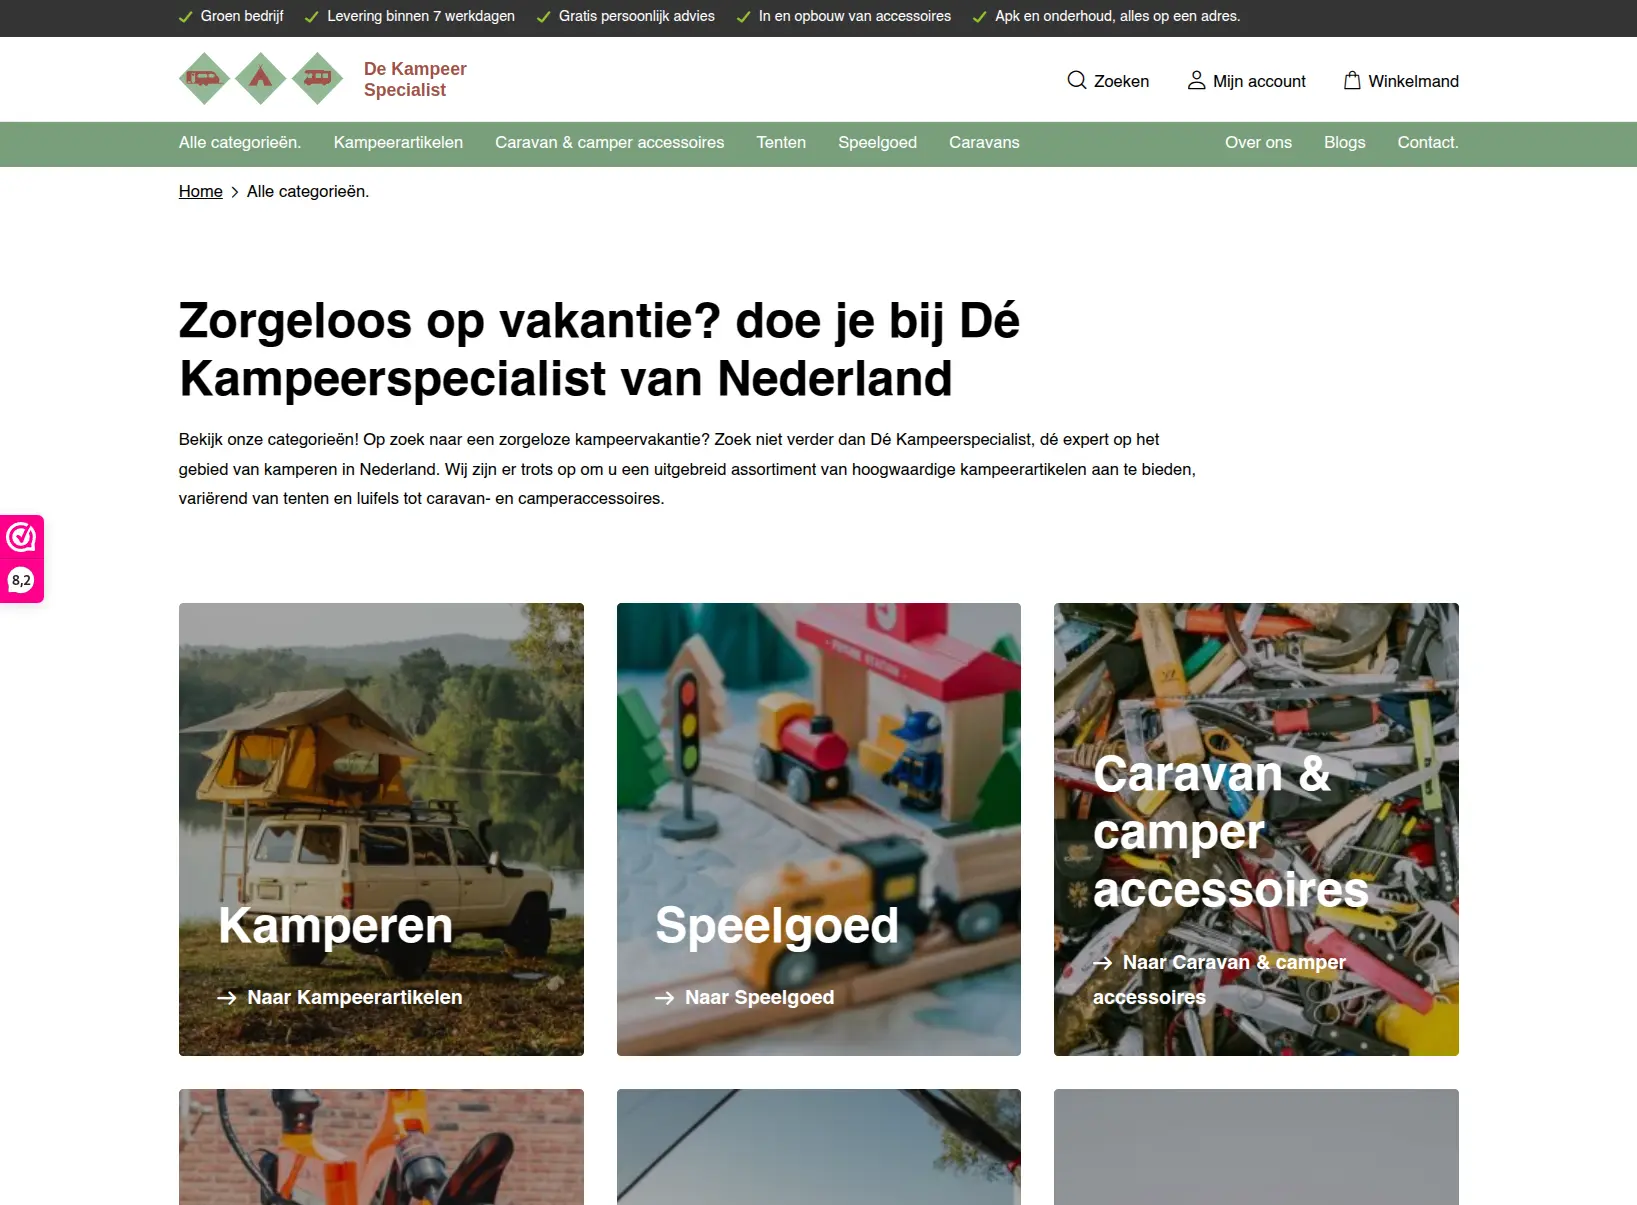Go to the Tenten menu item
Image resolution: width=1637 pixels, height=1205 pixels.
(781, 142)
